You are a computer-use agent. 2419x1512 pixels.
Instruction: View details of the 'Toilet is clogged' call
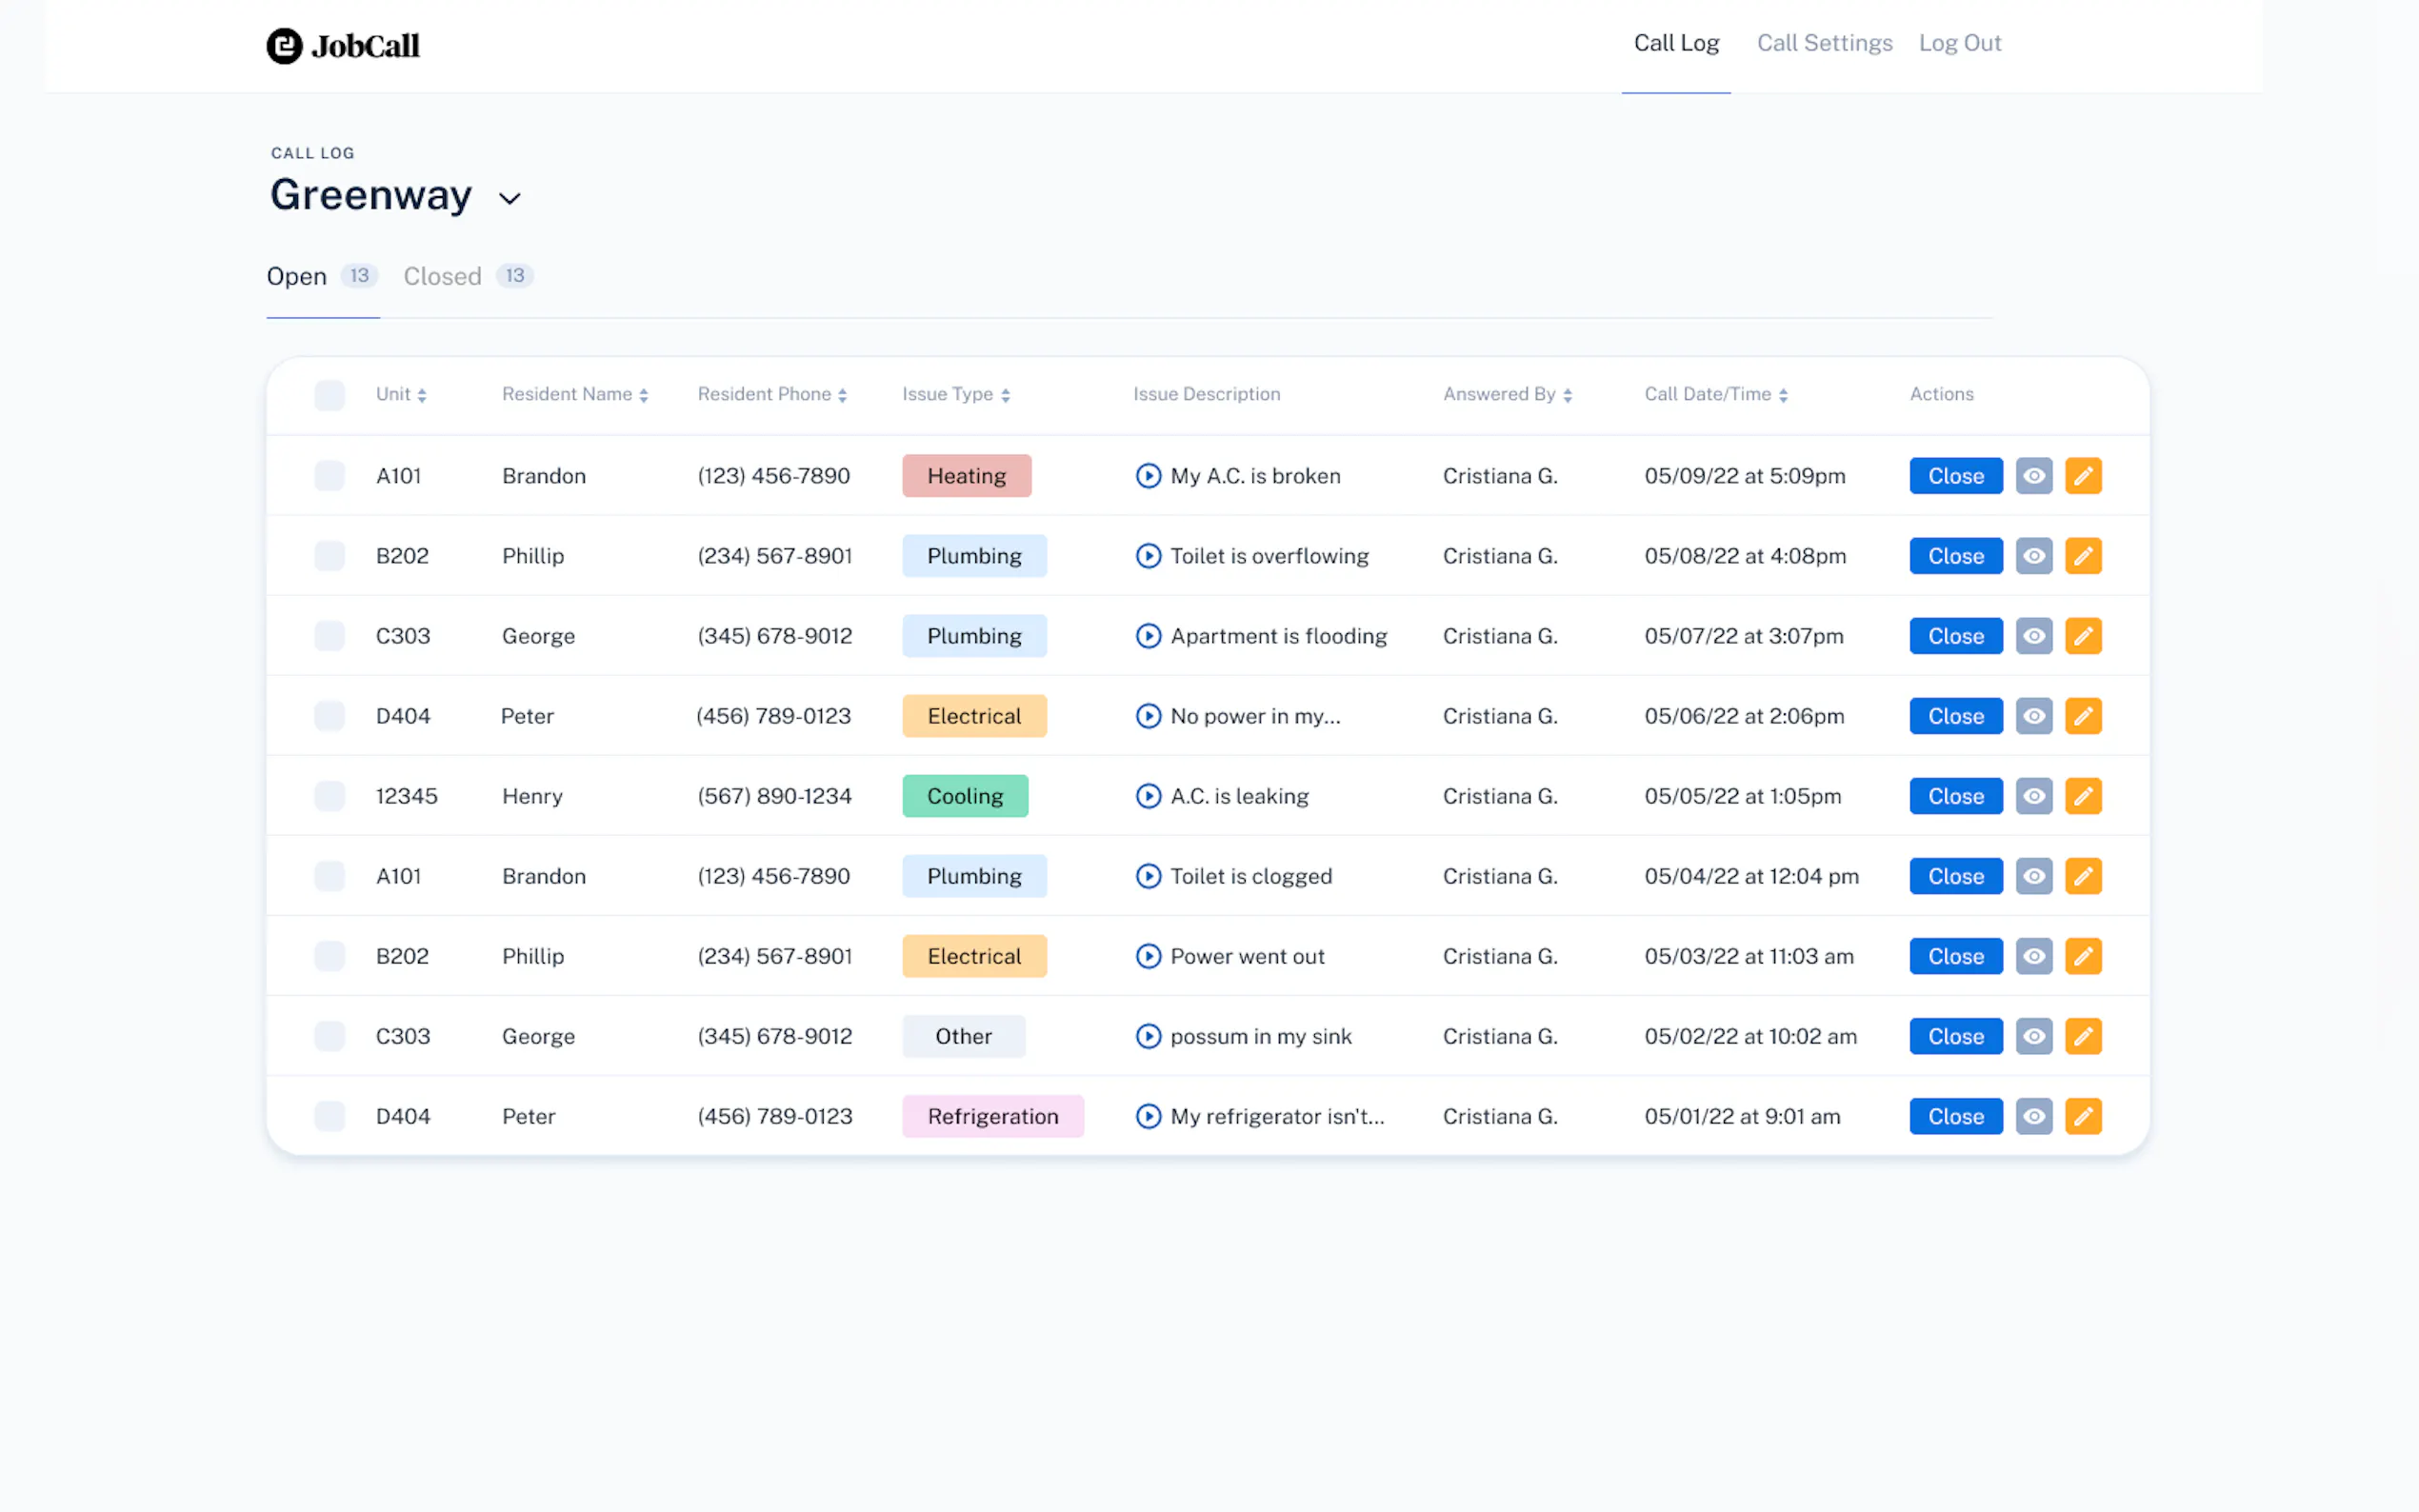[x=2033, y=876]
